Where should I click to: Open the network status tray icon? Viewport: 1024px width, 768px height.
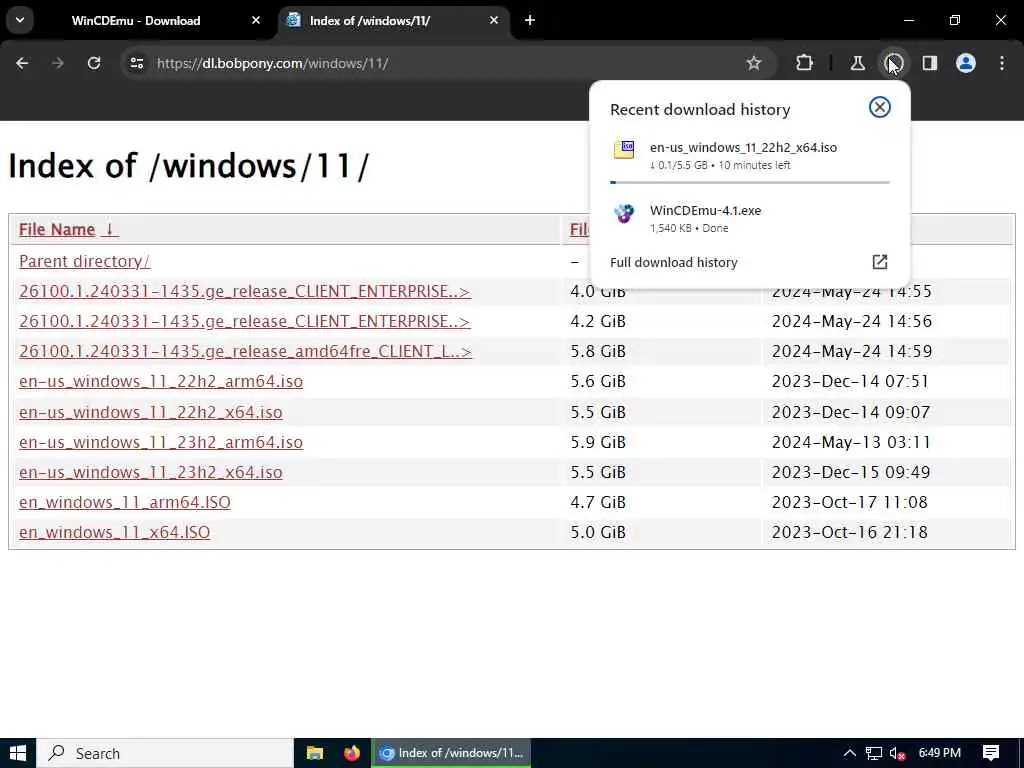[x=873, y=754]
